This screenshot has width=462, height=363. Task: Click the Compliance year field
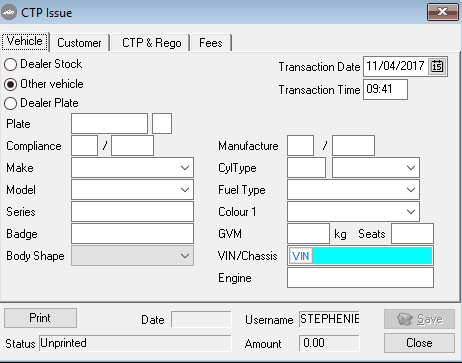coord(132,146)
